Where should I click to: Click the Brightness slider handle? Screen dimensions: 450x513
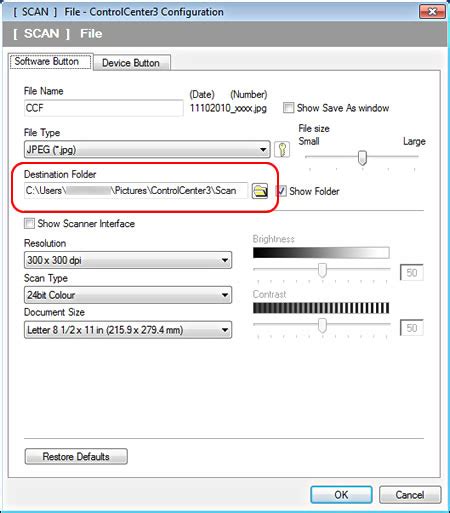[322, 270]
